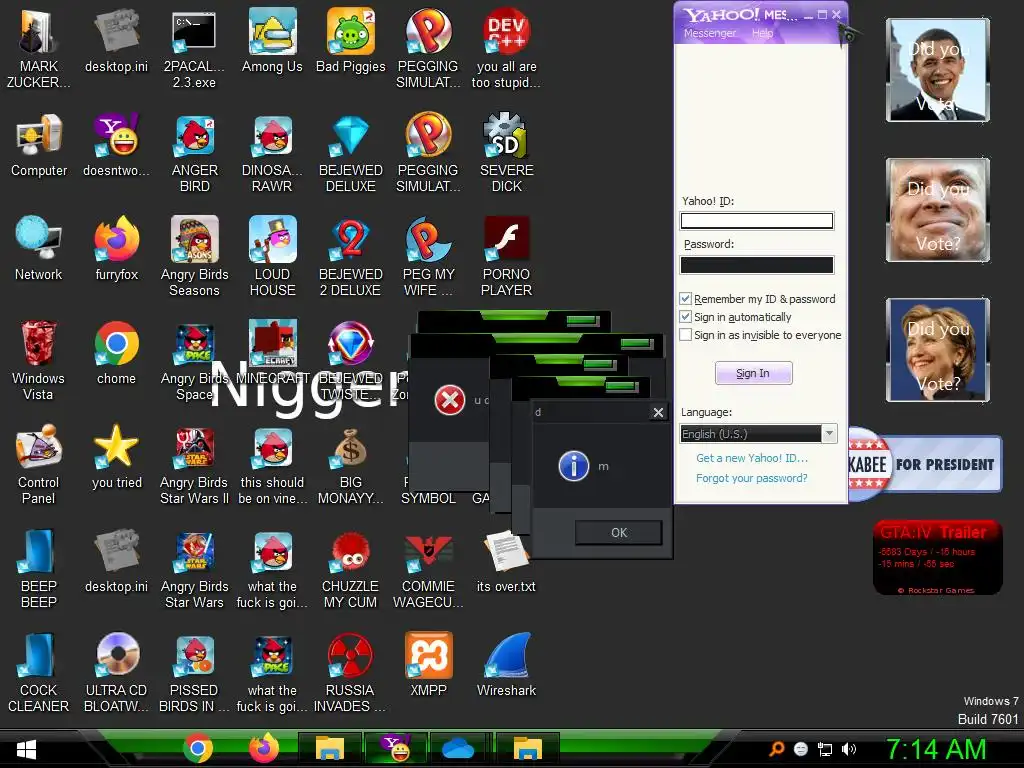Switch to Yahoo Messenger taskbar button
Viewport: 1024px width, 768px height.
click(x=396, y=748)
